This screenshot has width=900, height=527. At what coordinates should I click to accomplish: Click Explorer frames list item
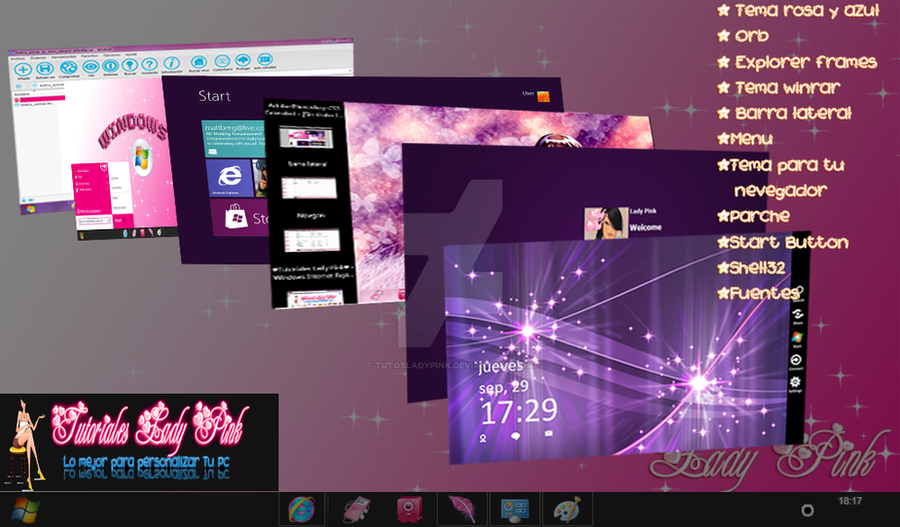797,62
